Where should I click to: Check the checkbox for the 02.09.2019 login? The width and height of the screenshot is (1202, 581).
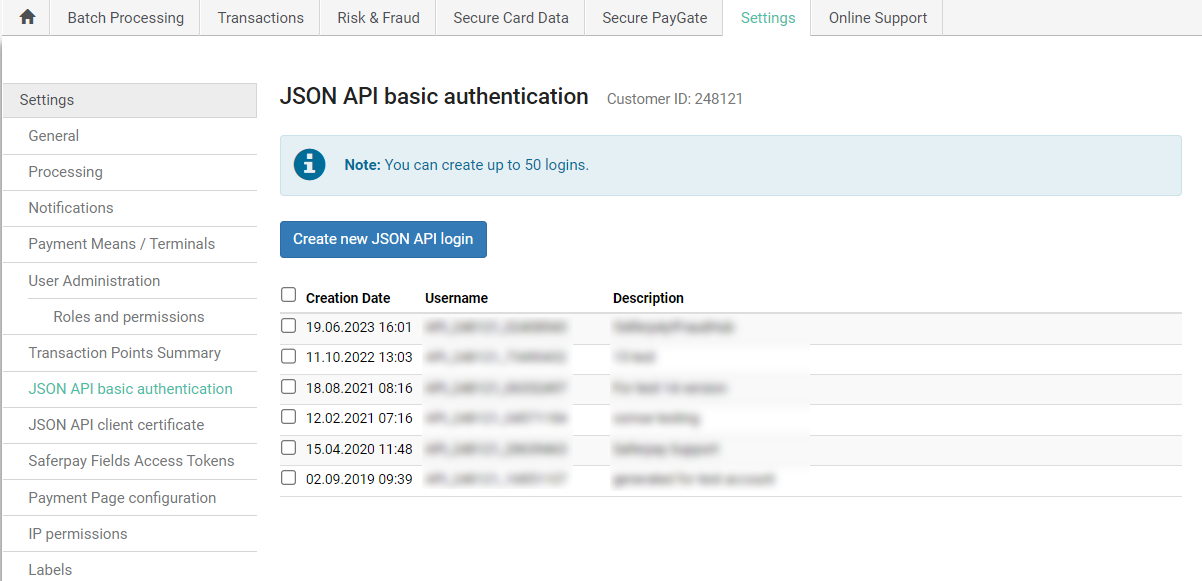pyautogui.click(x=288, y=478)
